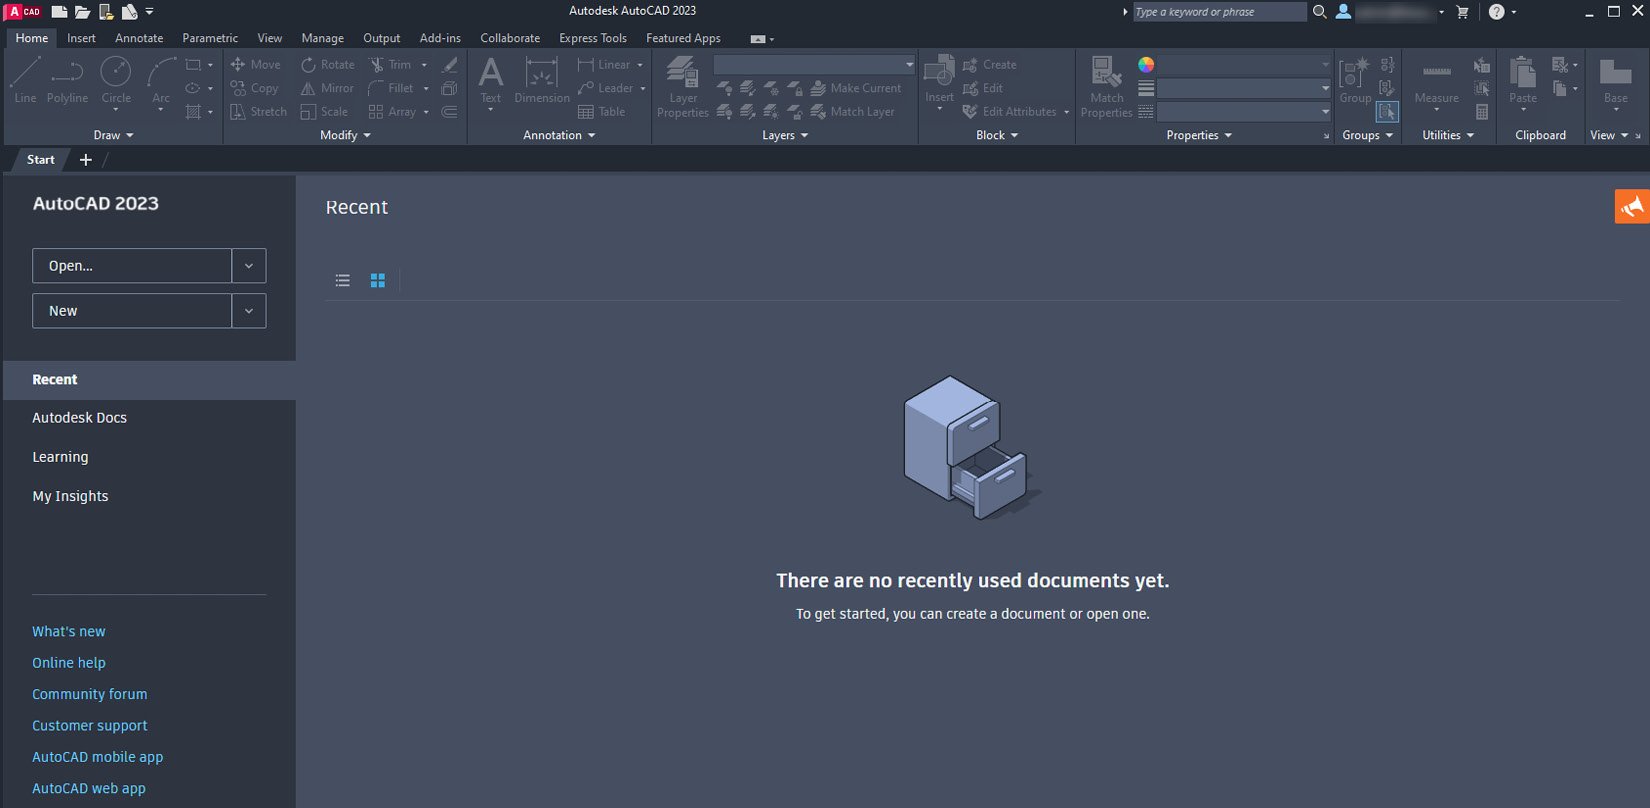
Task: Click the keyword search input field
Action: [x=1219, y=12]
